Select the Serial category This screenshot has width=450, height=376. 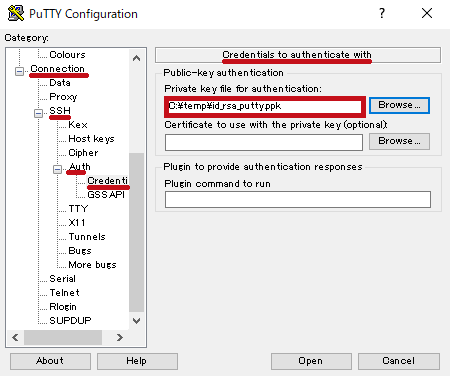click(62, 279)
